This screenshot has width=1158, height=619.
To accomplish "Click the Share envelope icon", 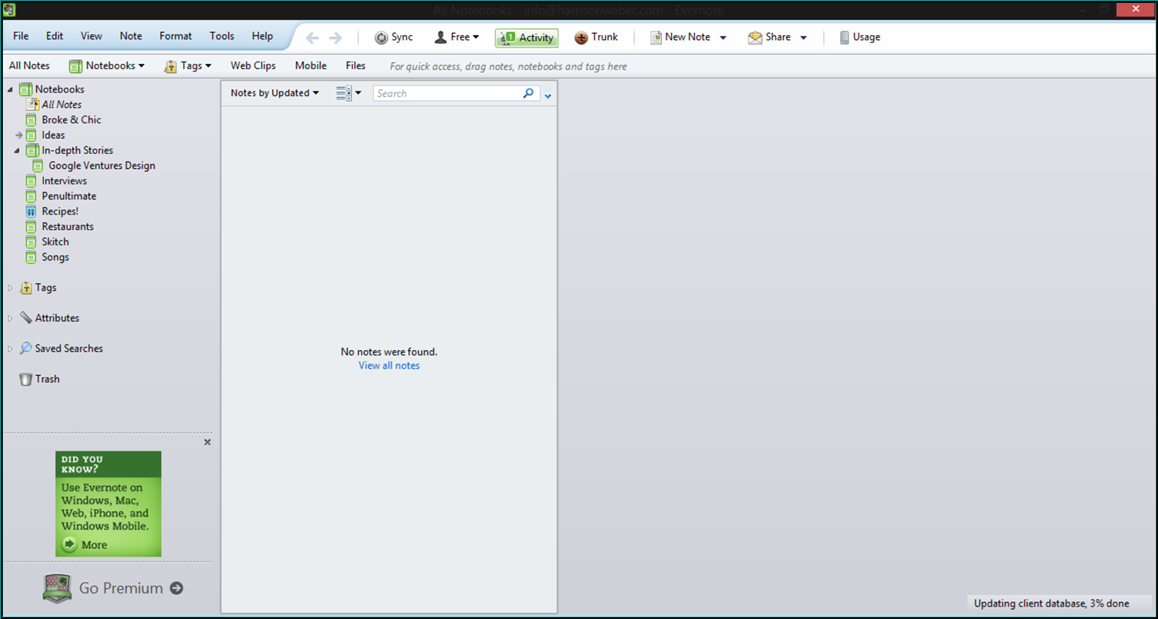I will pyautogui.click(x=755, y=38).
